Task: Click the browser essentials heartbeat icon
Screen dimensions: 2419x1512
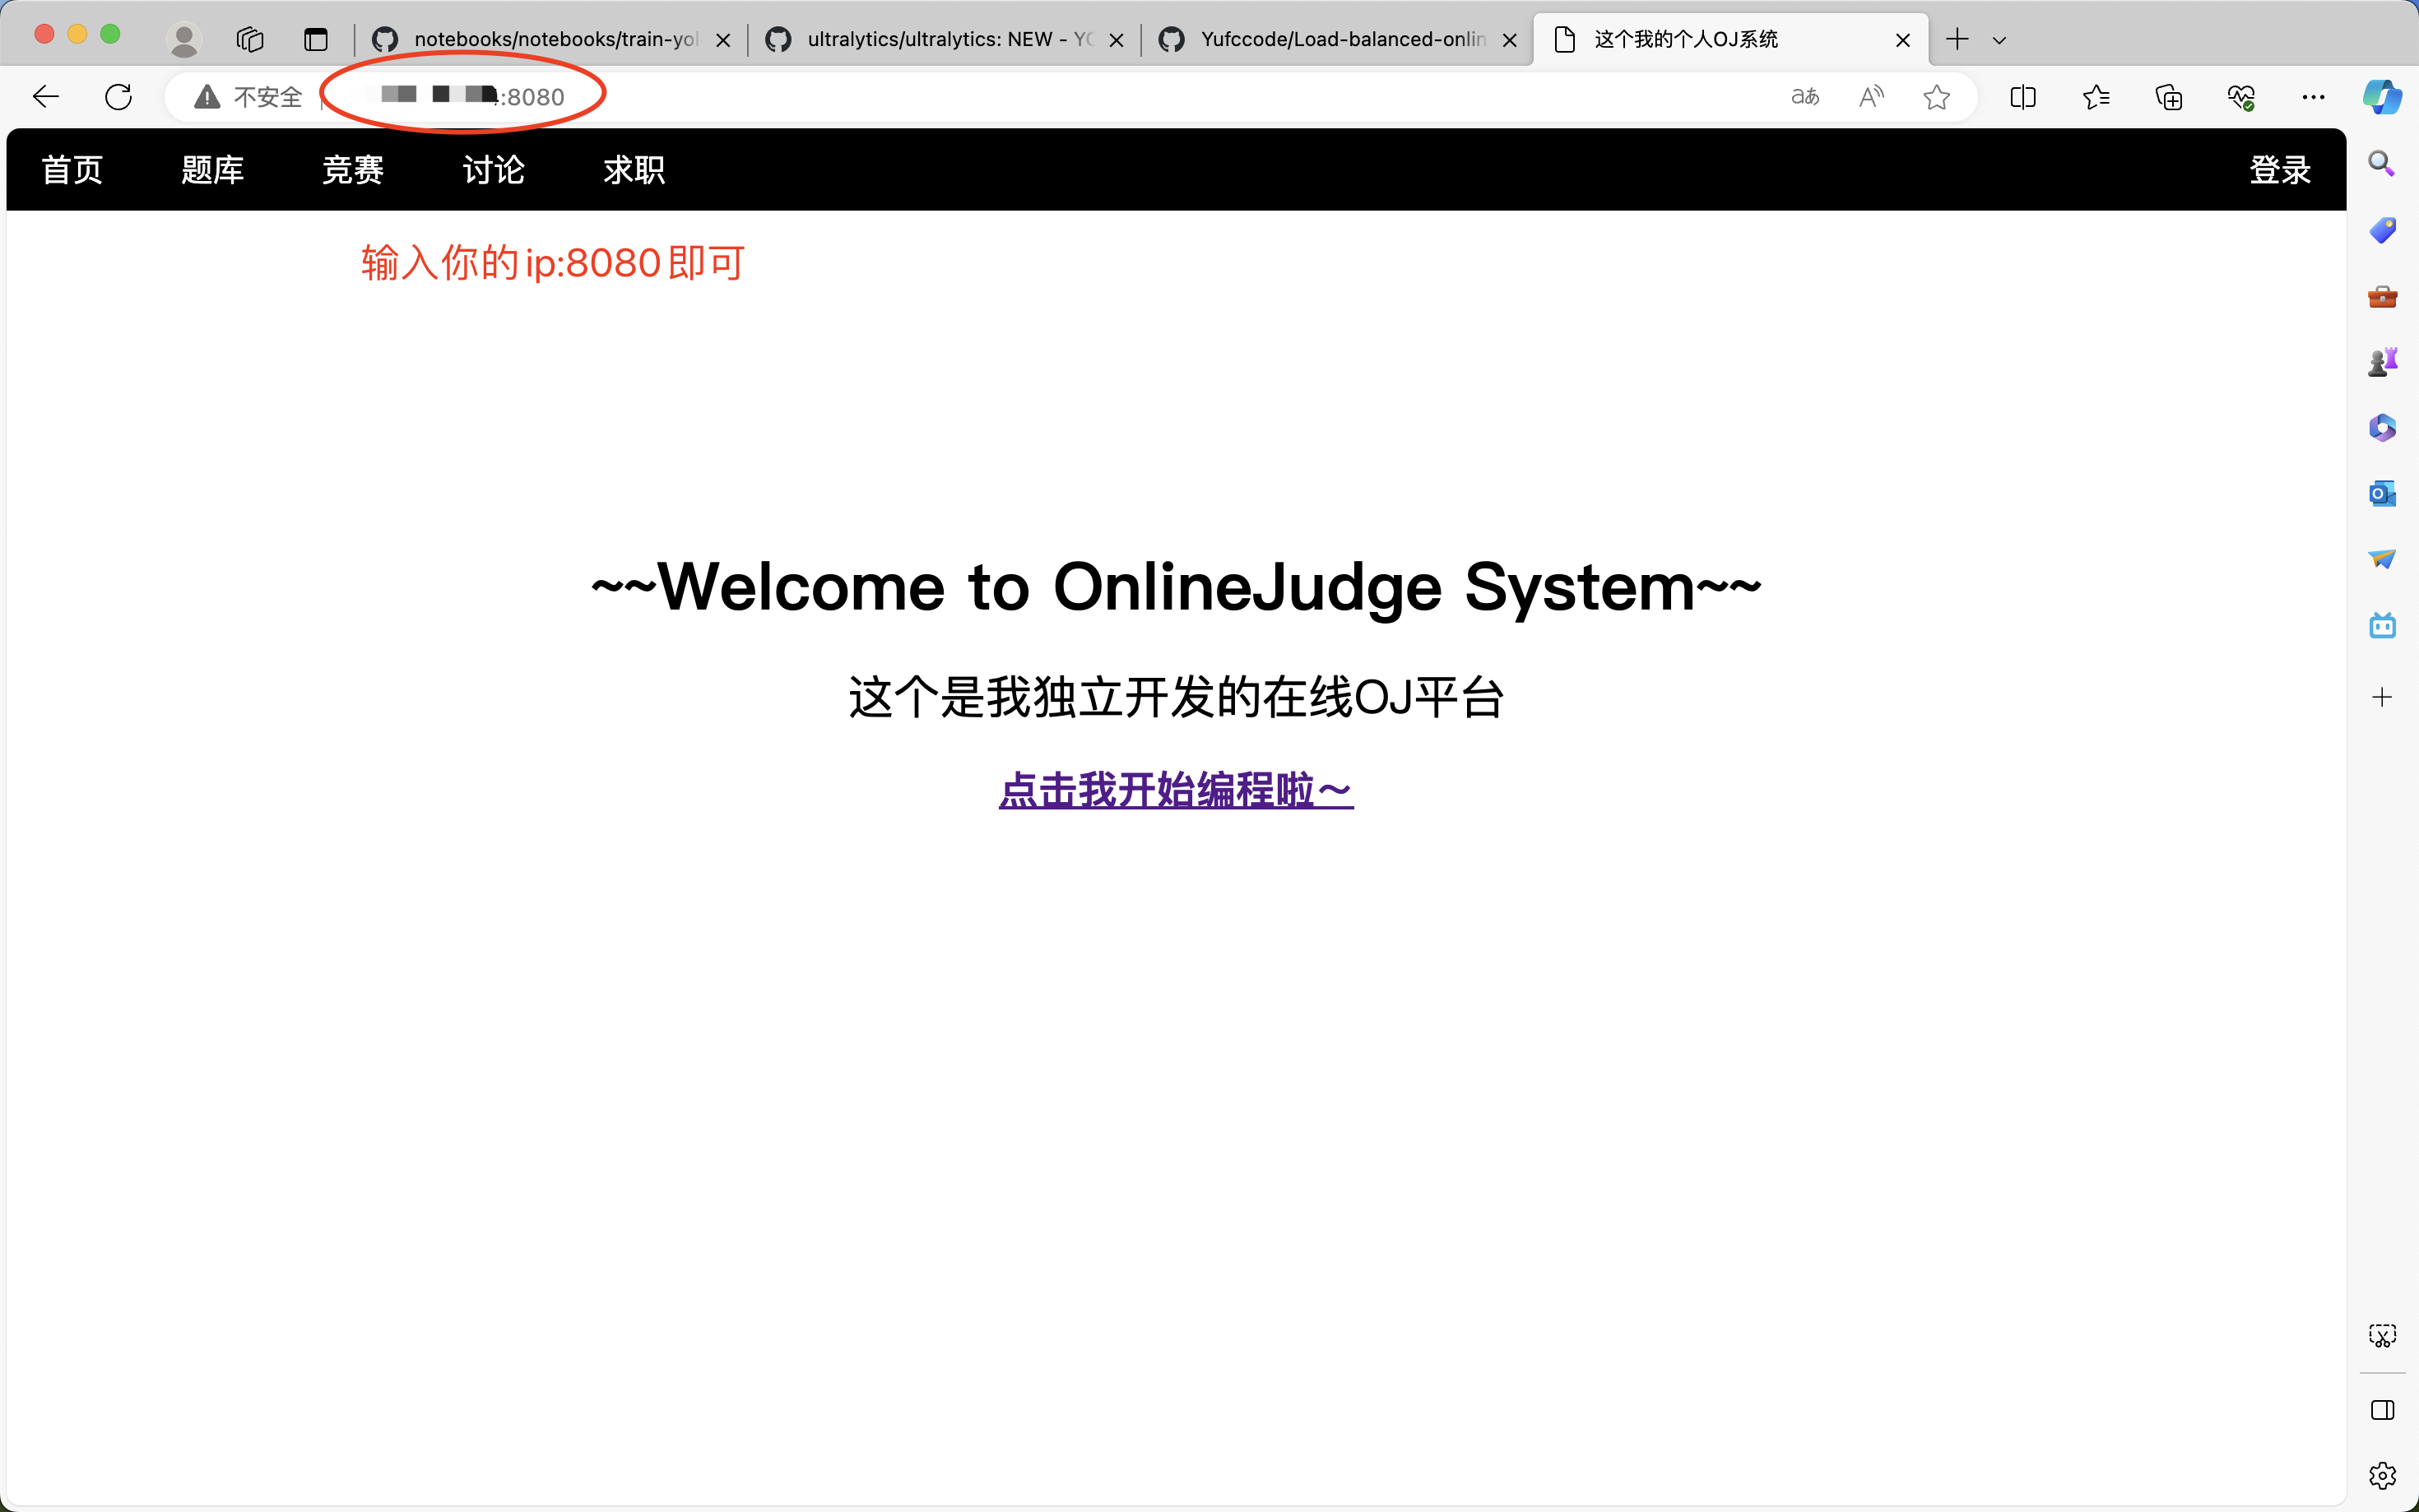Action: pyautogui.click(x=2241, y=97)
